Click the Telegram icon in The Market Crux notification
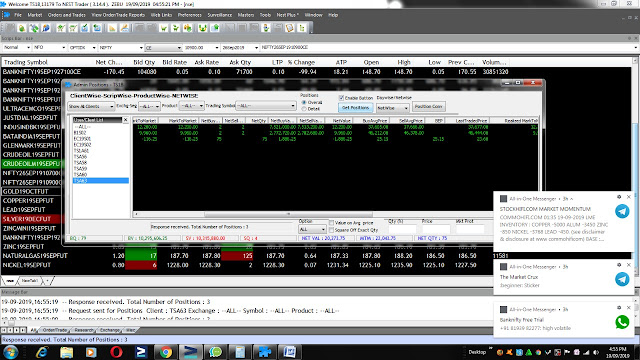The image size is (640, 360). [x=622, y=279]
